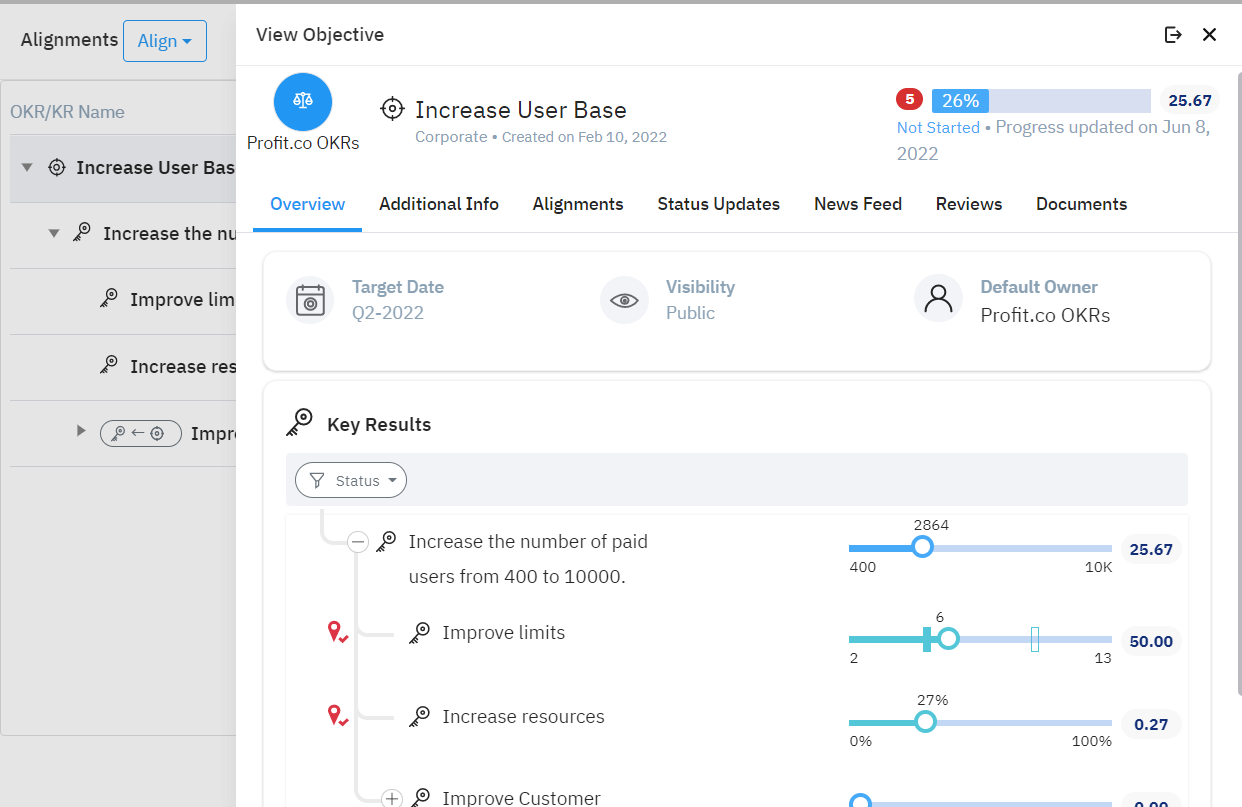Open the Status Updates tab
The image size is (1242, 807).
click(718, 204)
